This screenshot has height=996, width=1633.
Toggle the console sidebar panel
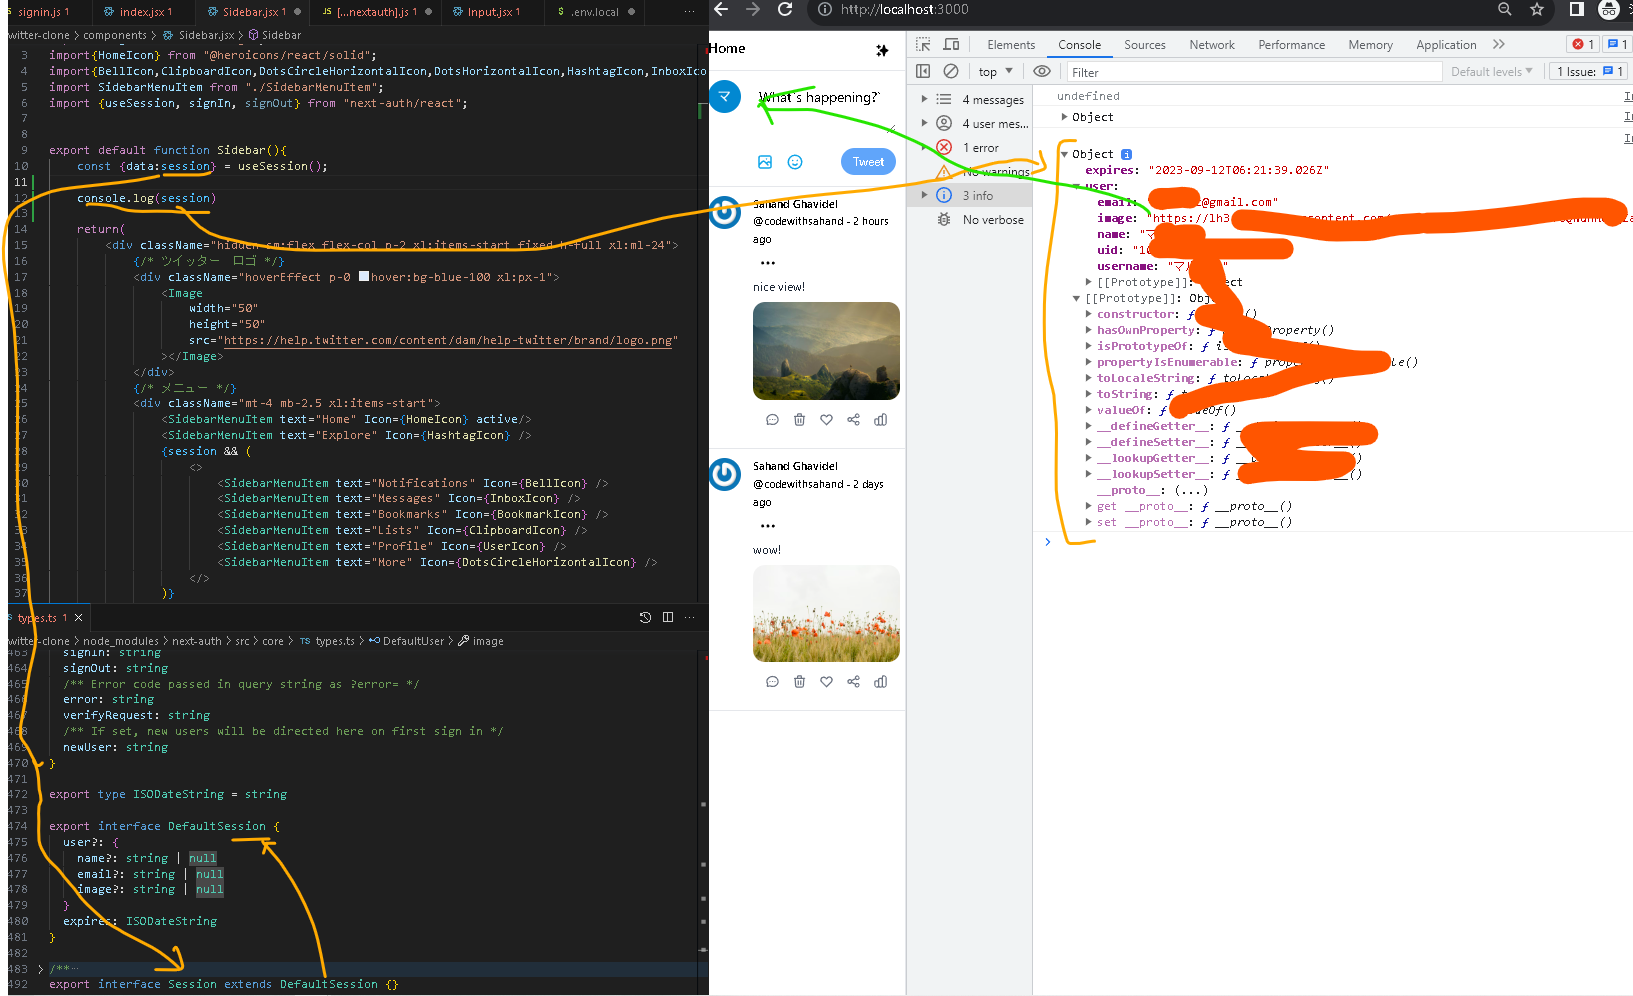click(923, 72)
